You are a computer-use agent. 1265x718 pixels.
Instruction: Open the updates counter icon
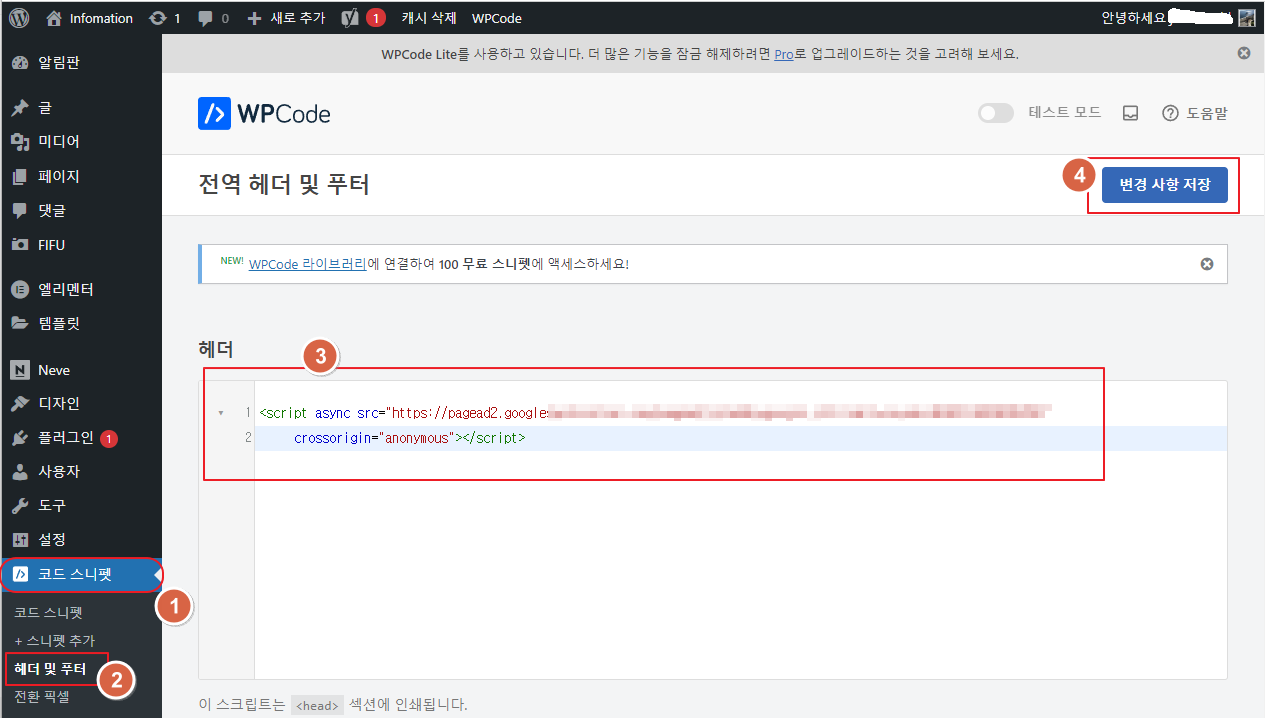tap(165, 18)
